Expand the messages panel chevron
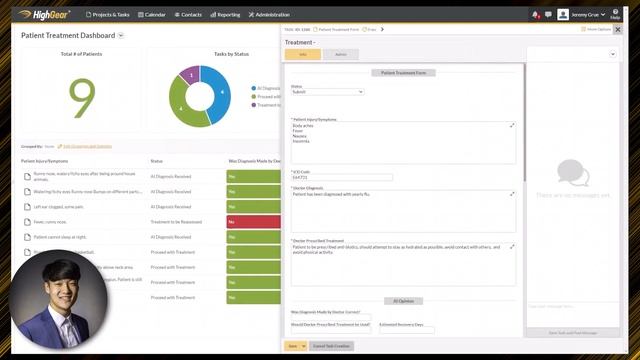 point(613,54)
